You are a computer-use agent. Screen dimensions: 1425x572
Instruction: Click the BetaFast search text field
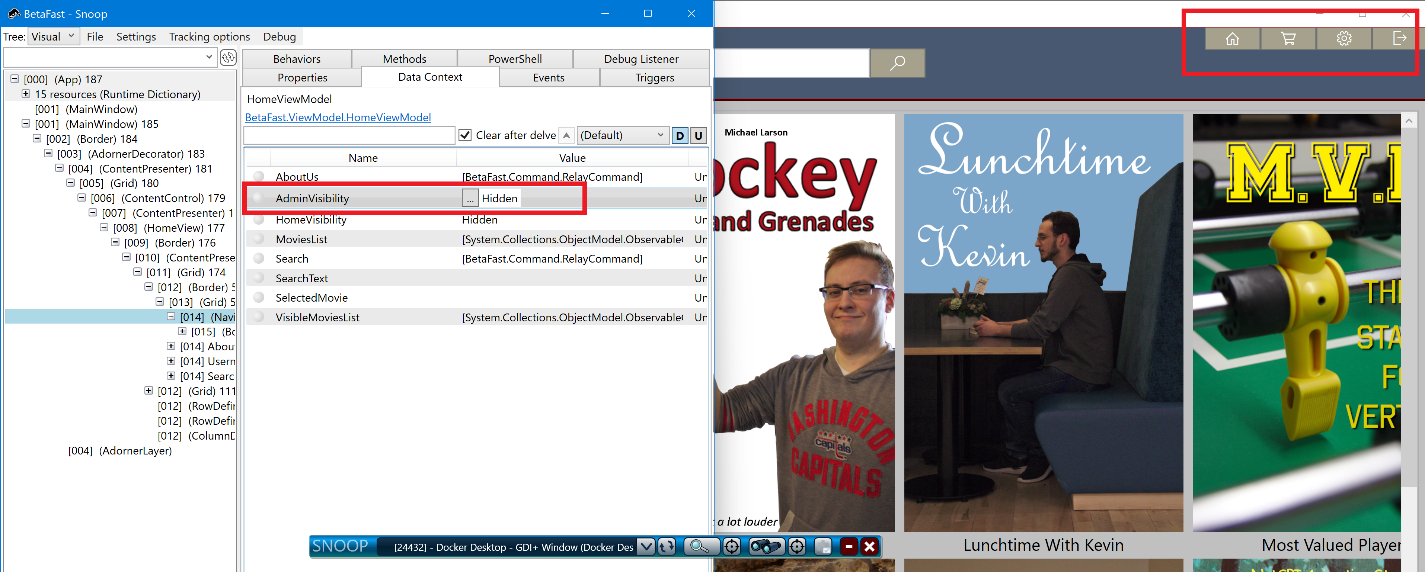[x=791, y=63]
